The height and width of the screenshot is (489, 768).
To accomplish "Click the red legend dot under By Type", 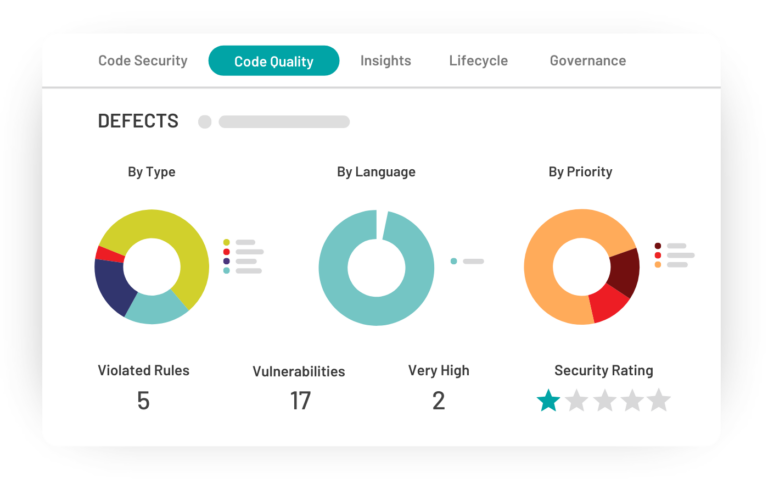I will click(226, 252).
